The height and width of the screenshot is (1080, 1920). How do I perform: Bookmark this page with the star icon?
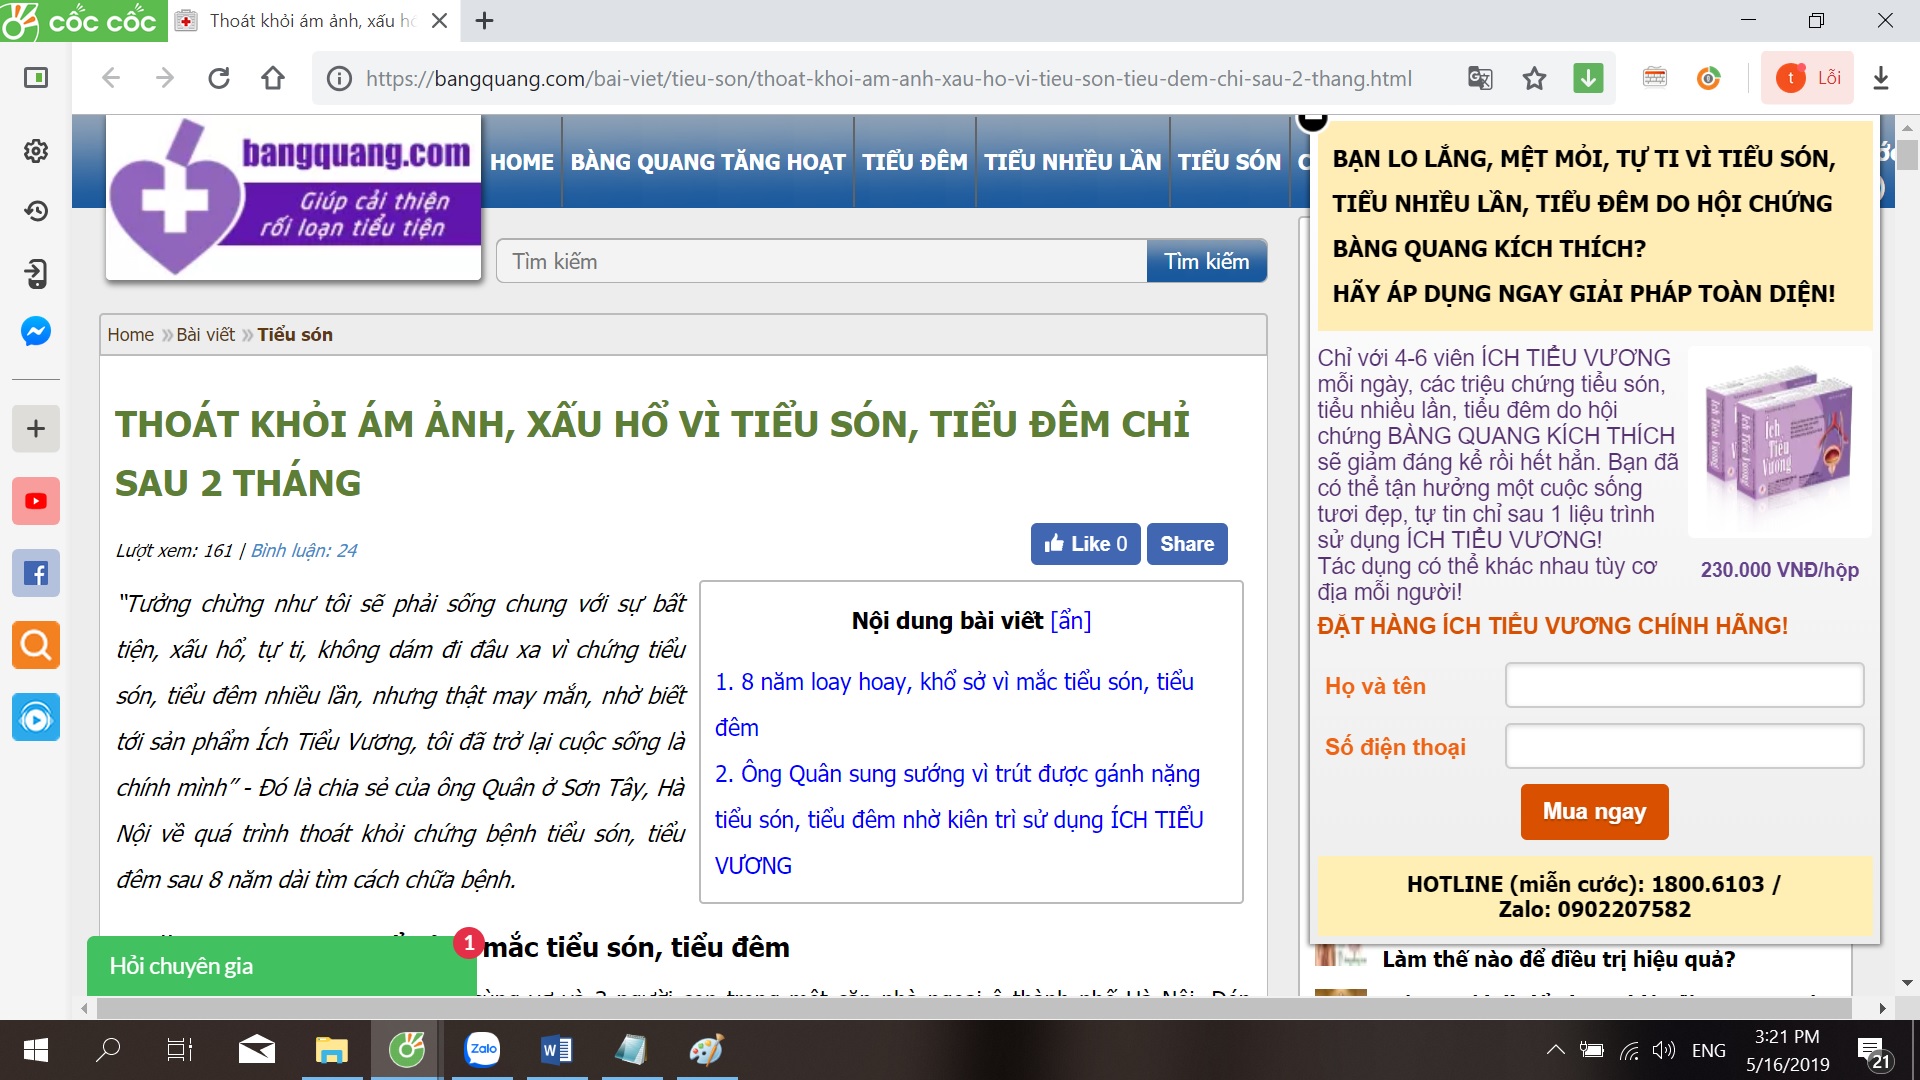tap(1534, 78)
